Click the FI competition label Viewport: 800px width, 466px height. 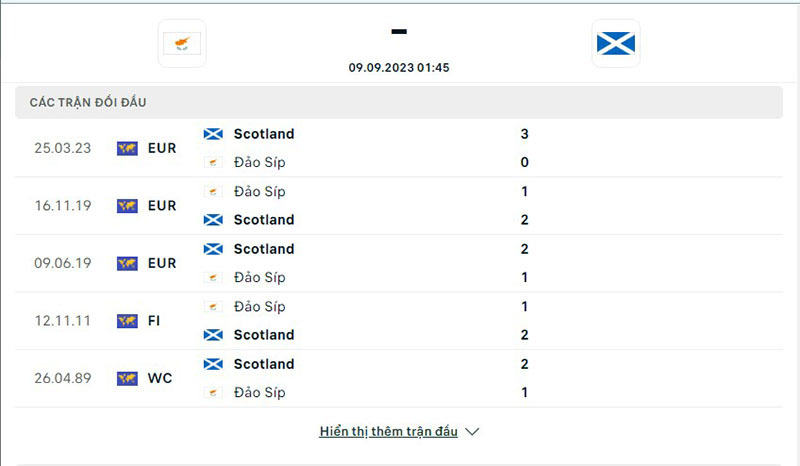(x=154, y=321)
